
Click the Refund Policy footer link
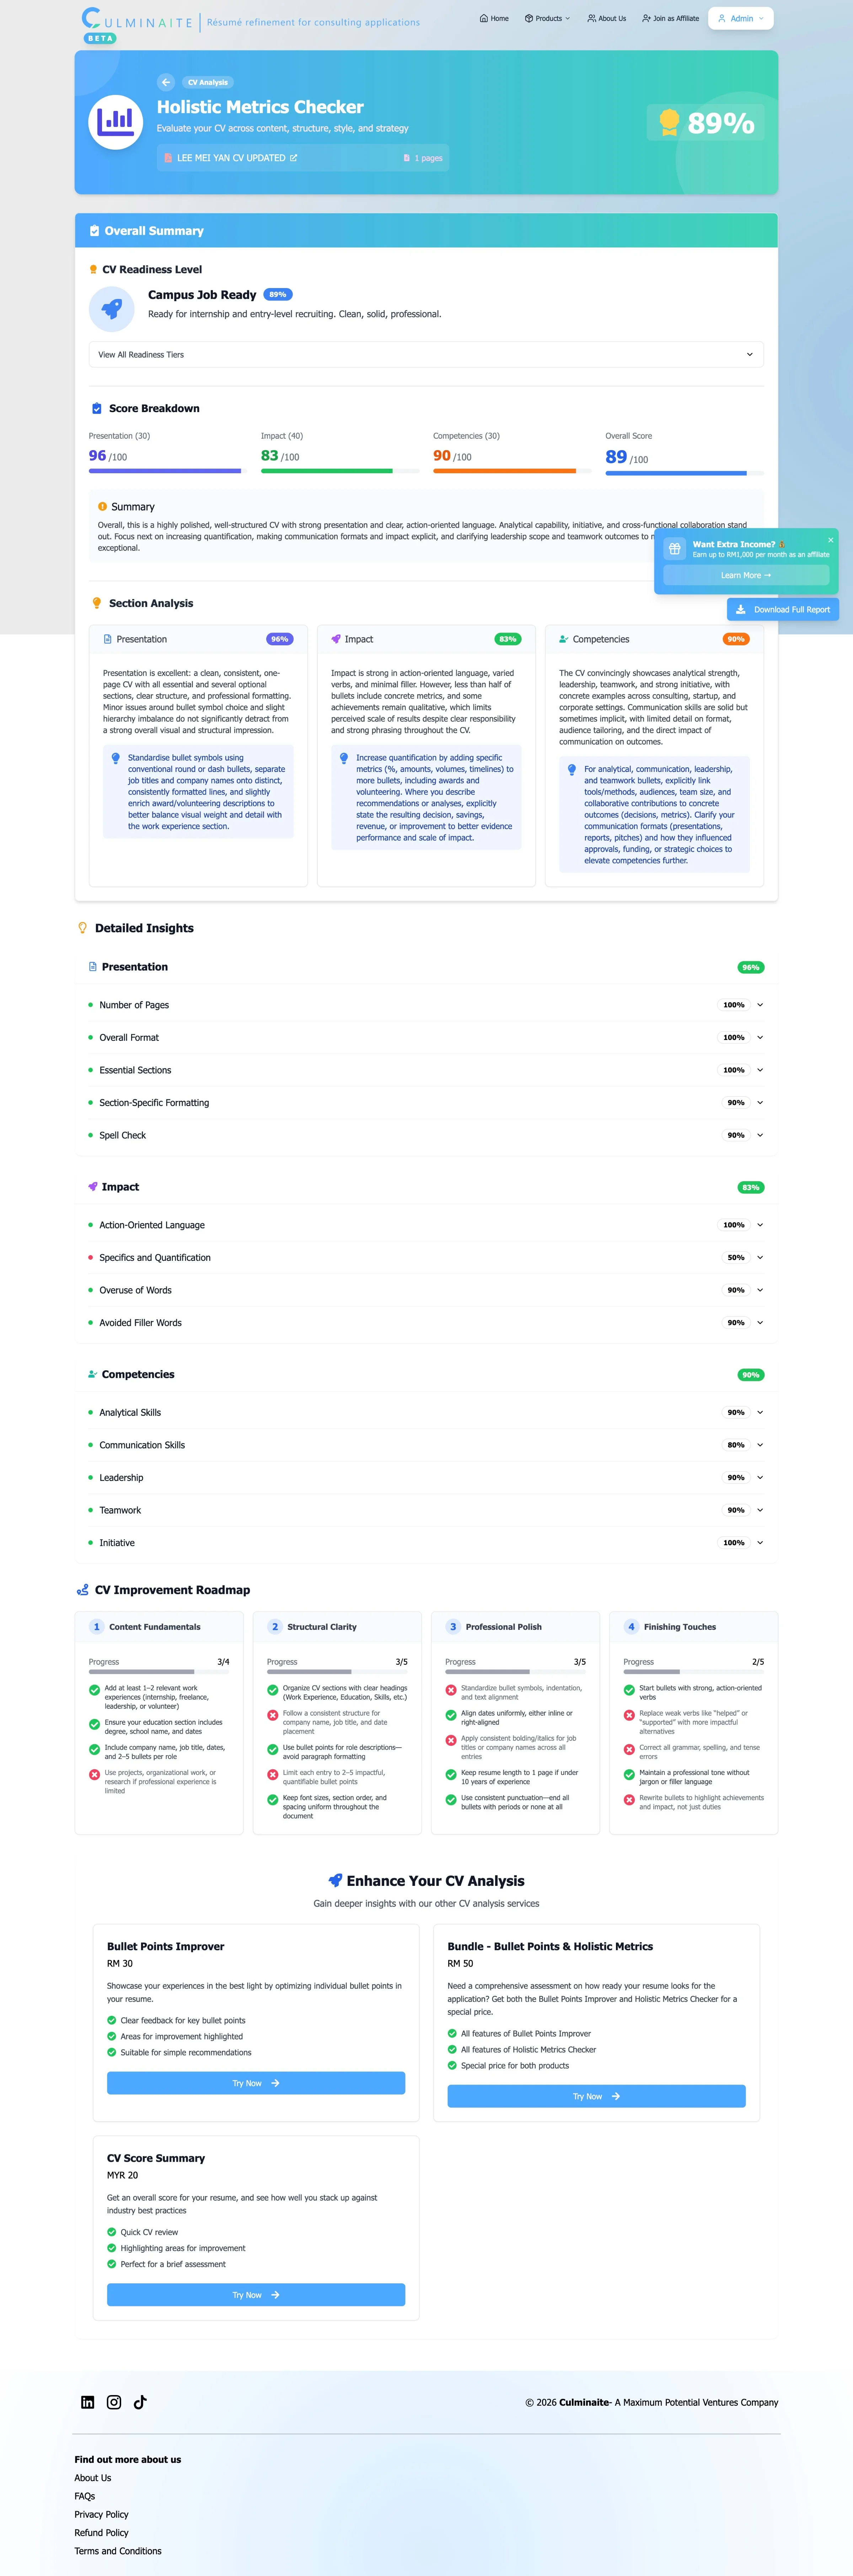(101, 2533)
